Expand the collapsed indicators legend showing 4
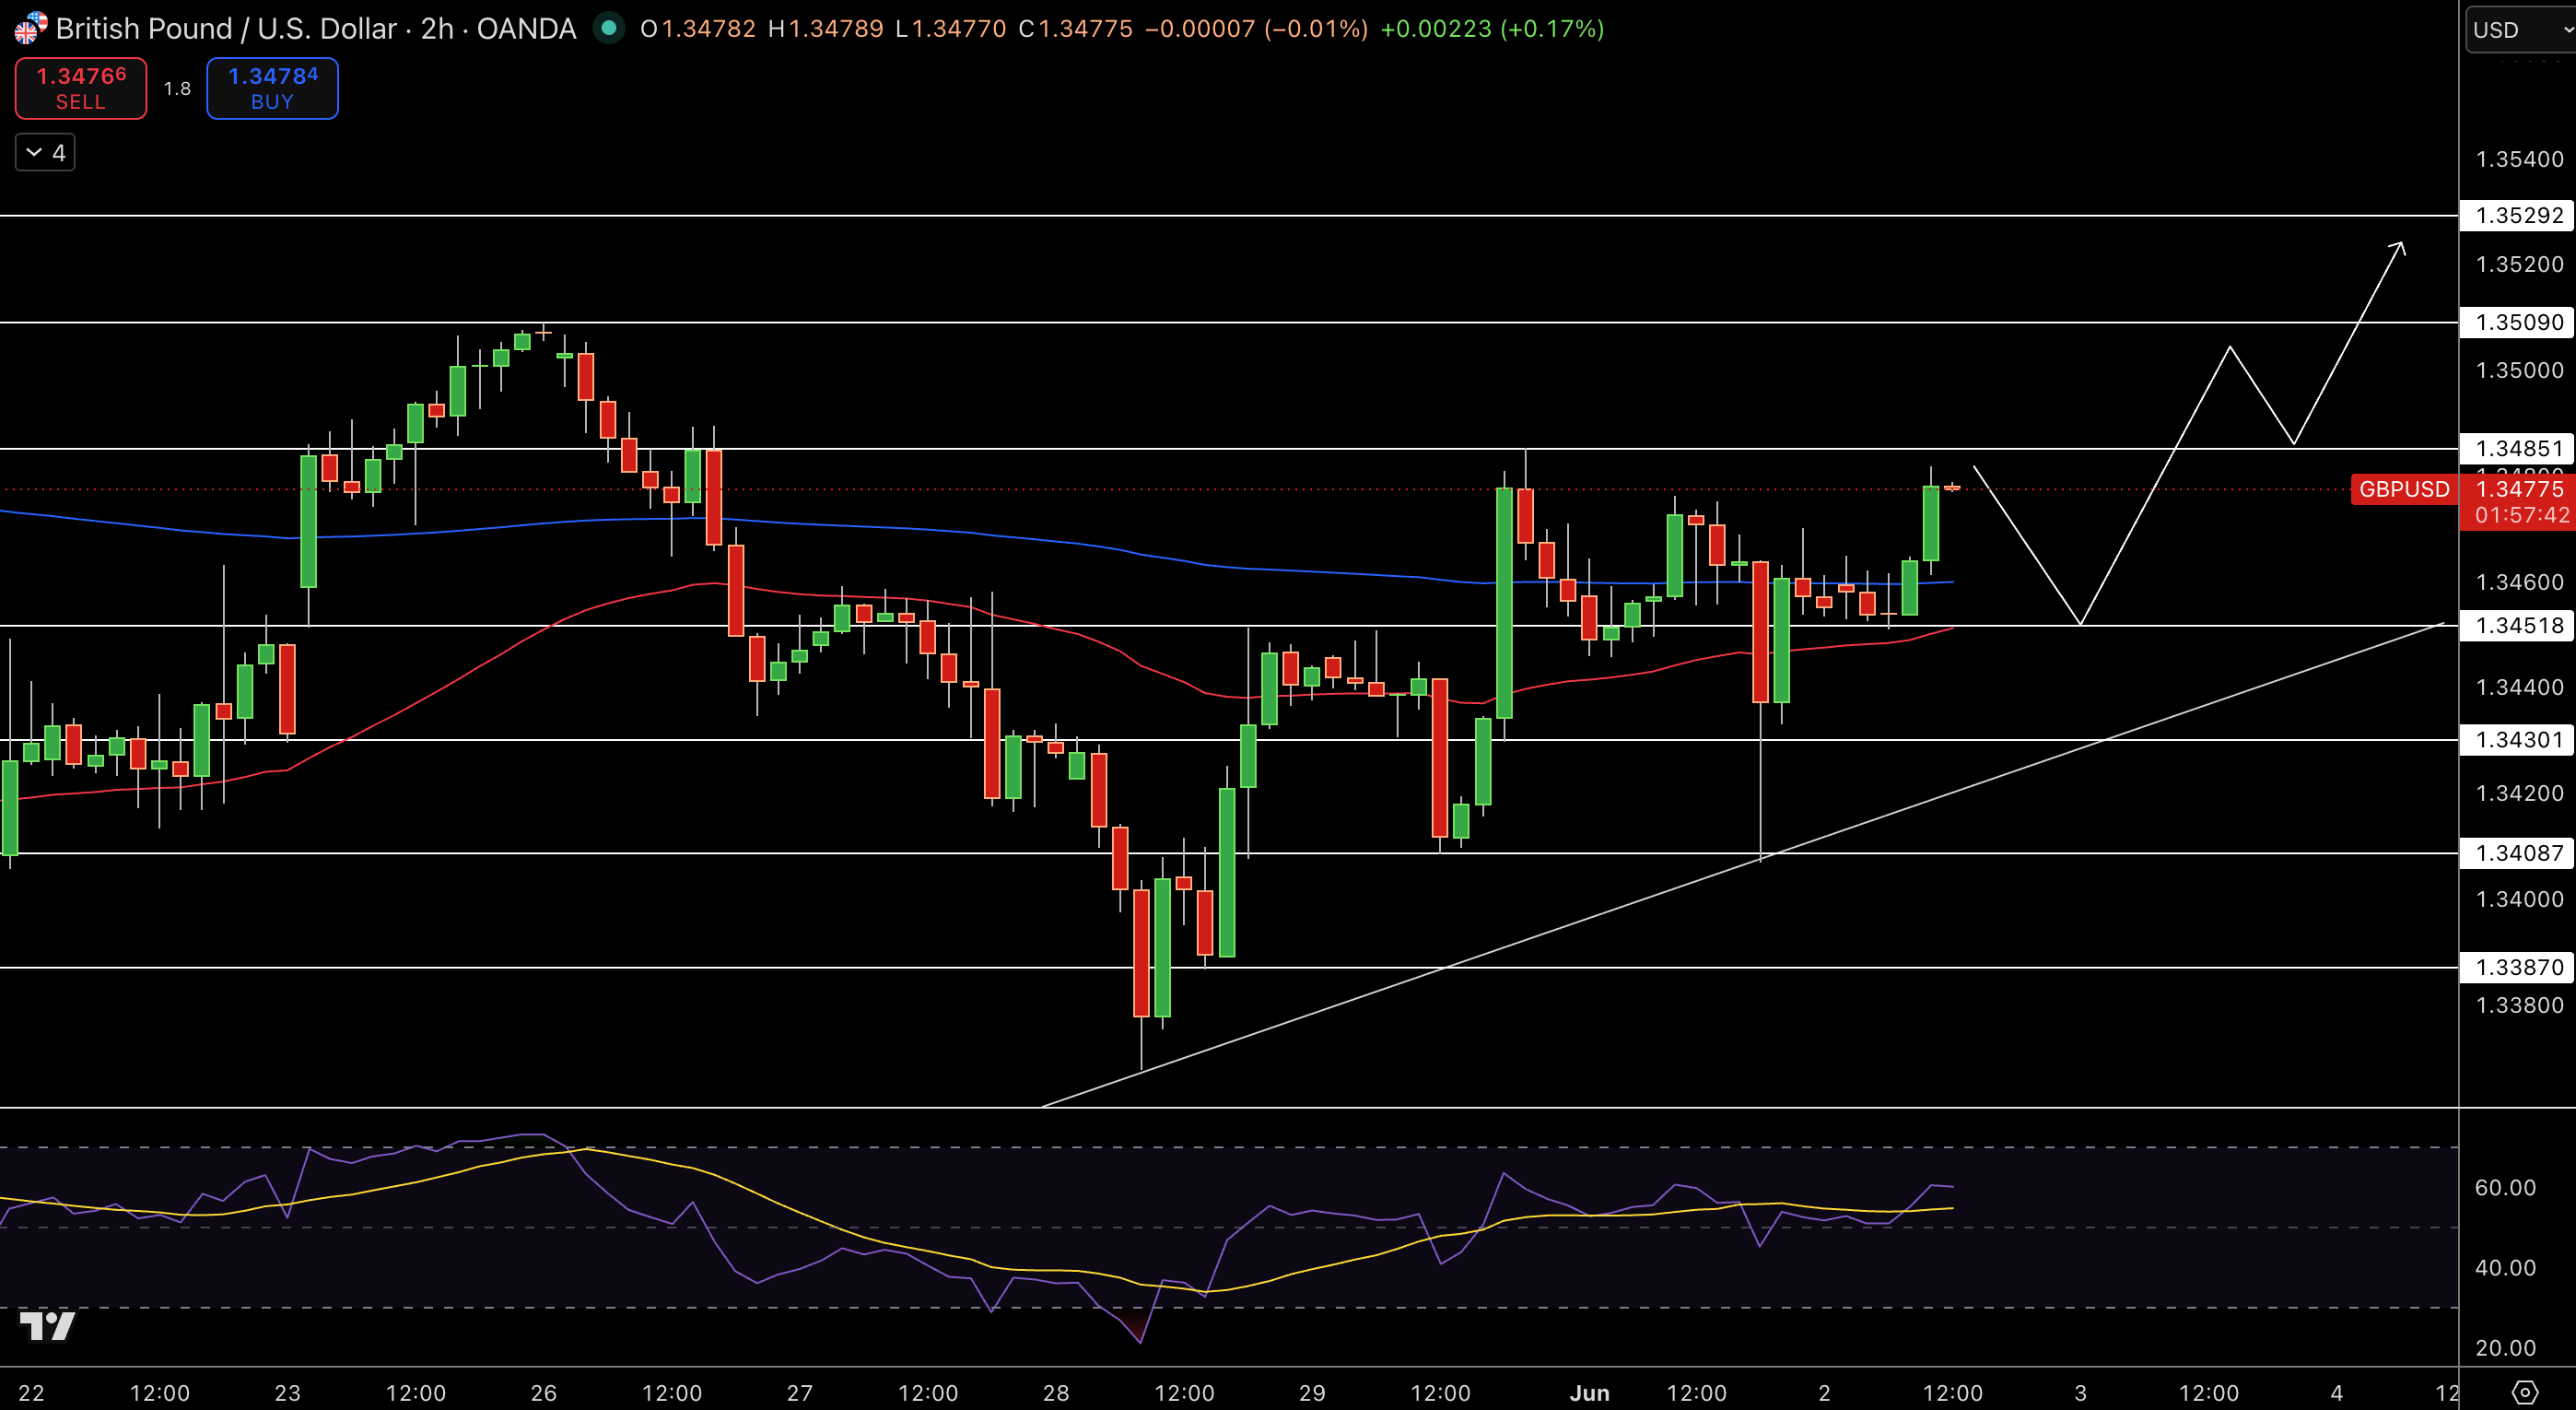The width and height of the screenshot is (2576, 1410). [x=45, y=152]
